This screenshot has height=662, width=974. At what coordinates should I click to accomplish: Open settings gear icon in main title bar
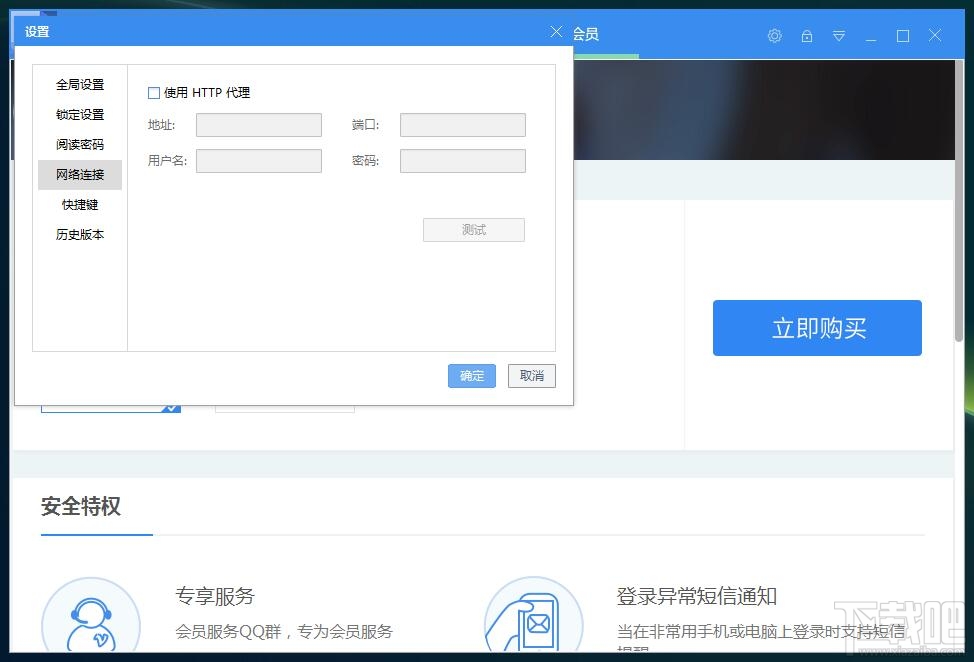click(x=774, y=35)
